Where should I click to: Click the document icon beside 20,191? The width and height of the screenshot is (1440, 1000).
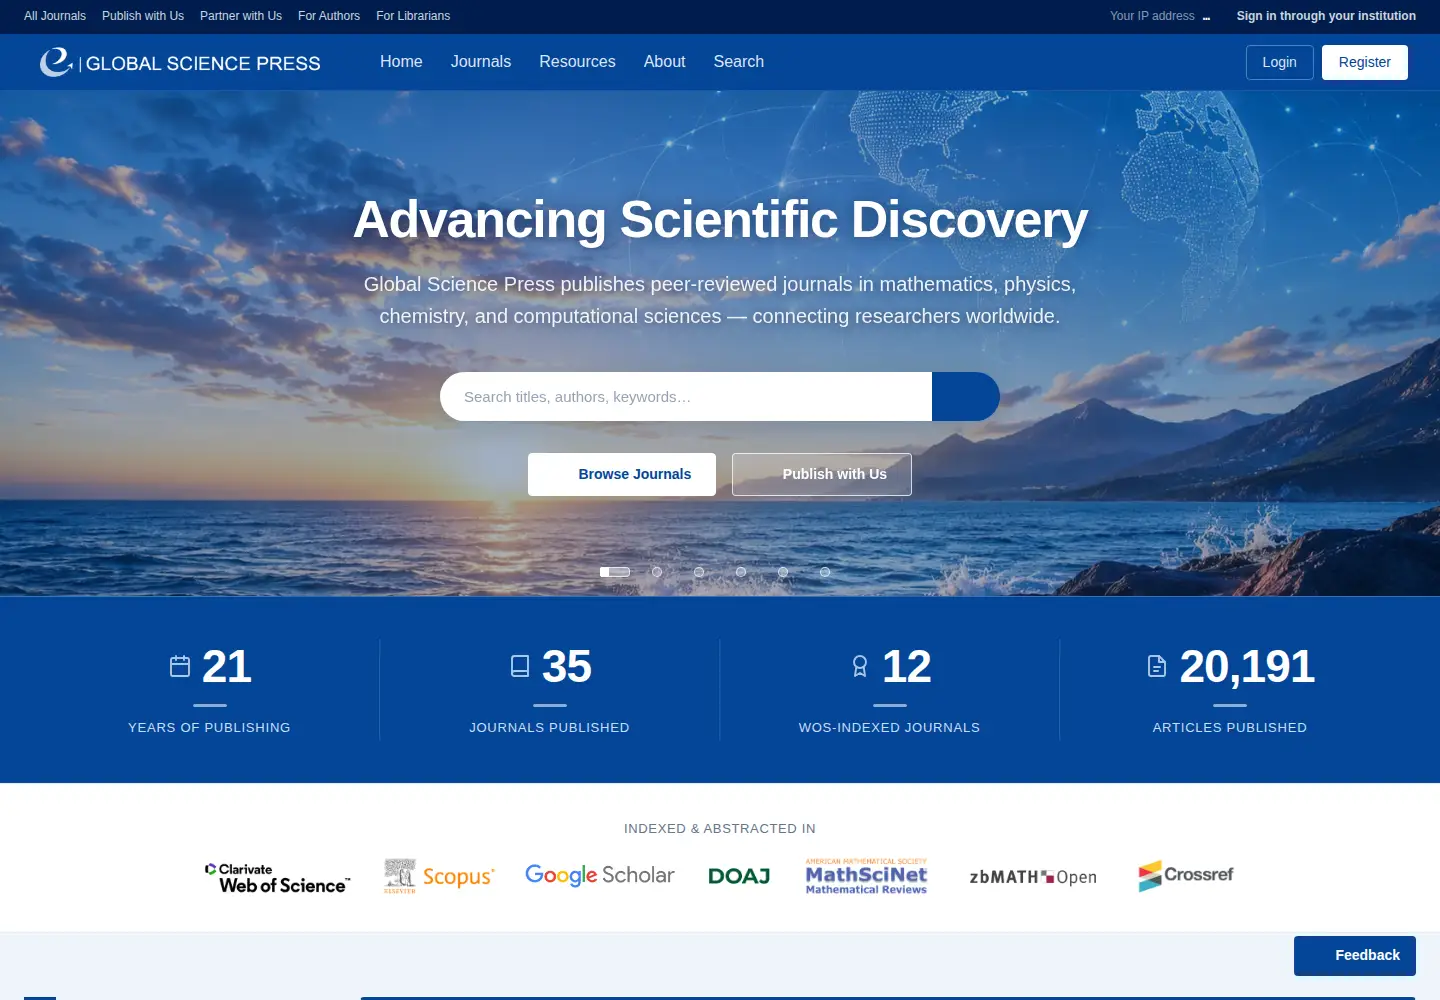(x=1157, y=666)
